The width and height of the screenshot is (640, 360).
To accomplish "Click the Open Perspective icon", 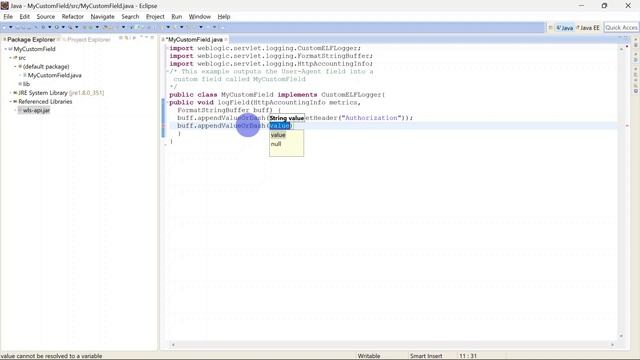I will pyautogui.click(x=550, y=28).
